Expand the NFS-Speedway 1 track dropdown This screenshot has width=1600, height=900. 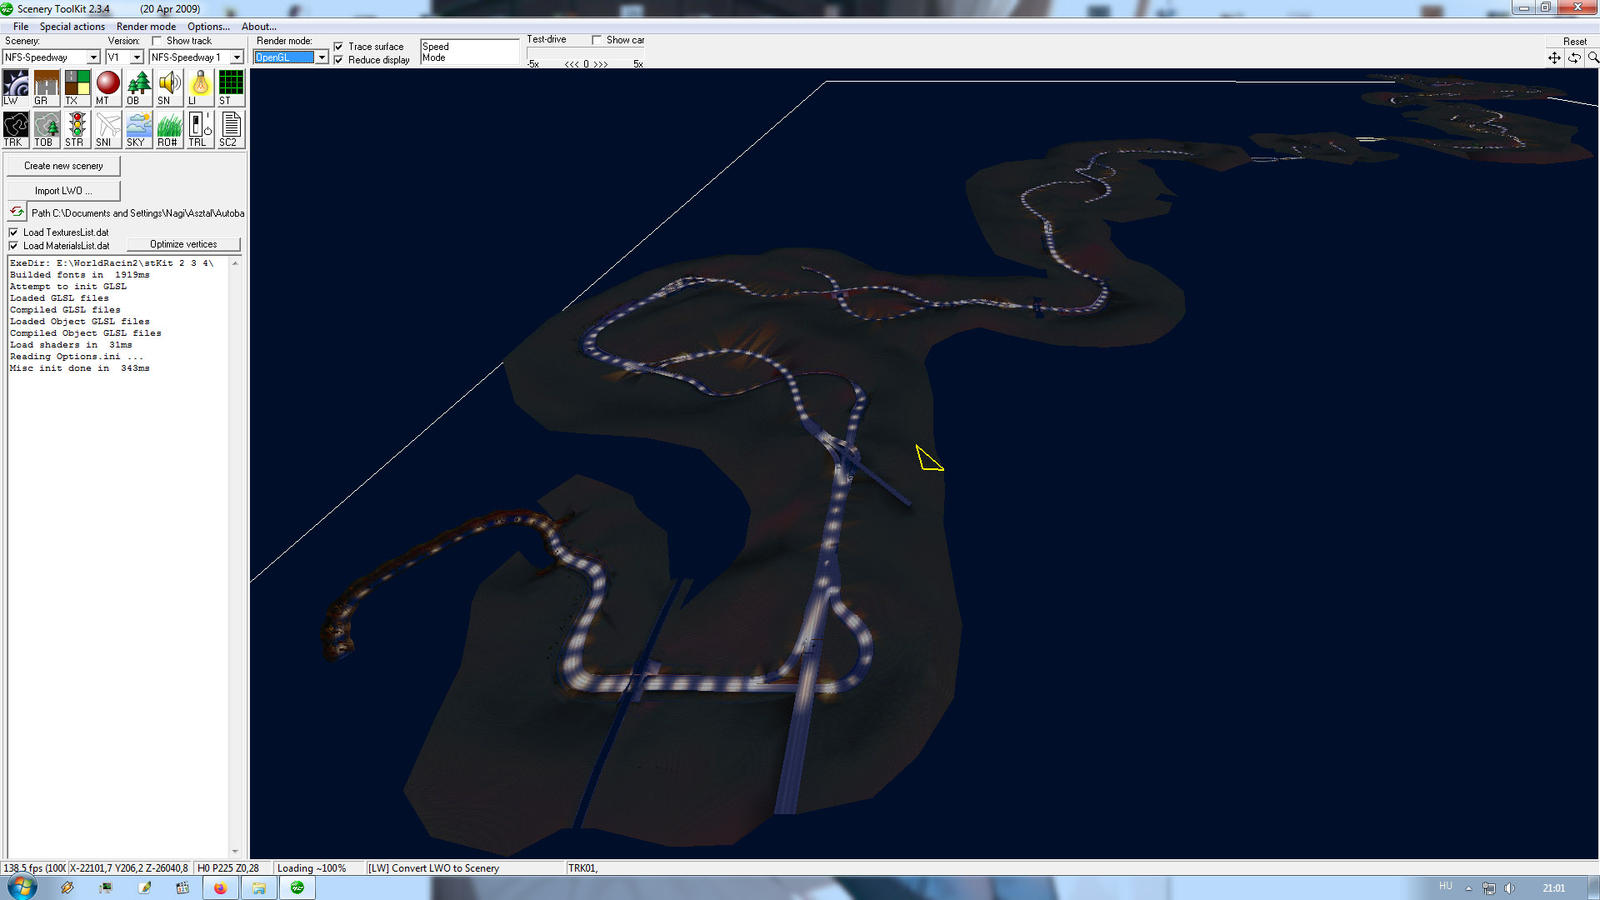point(237,58)
